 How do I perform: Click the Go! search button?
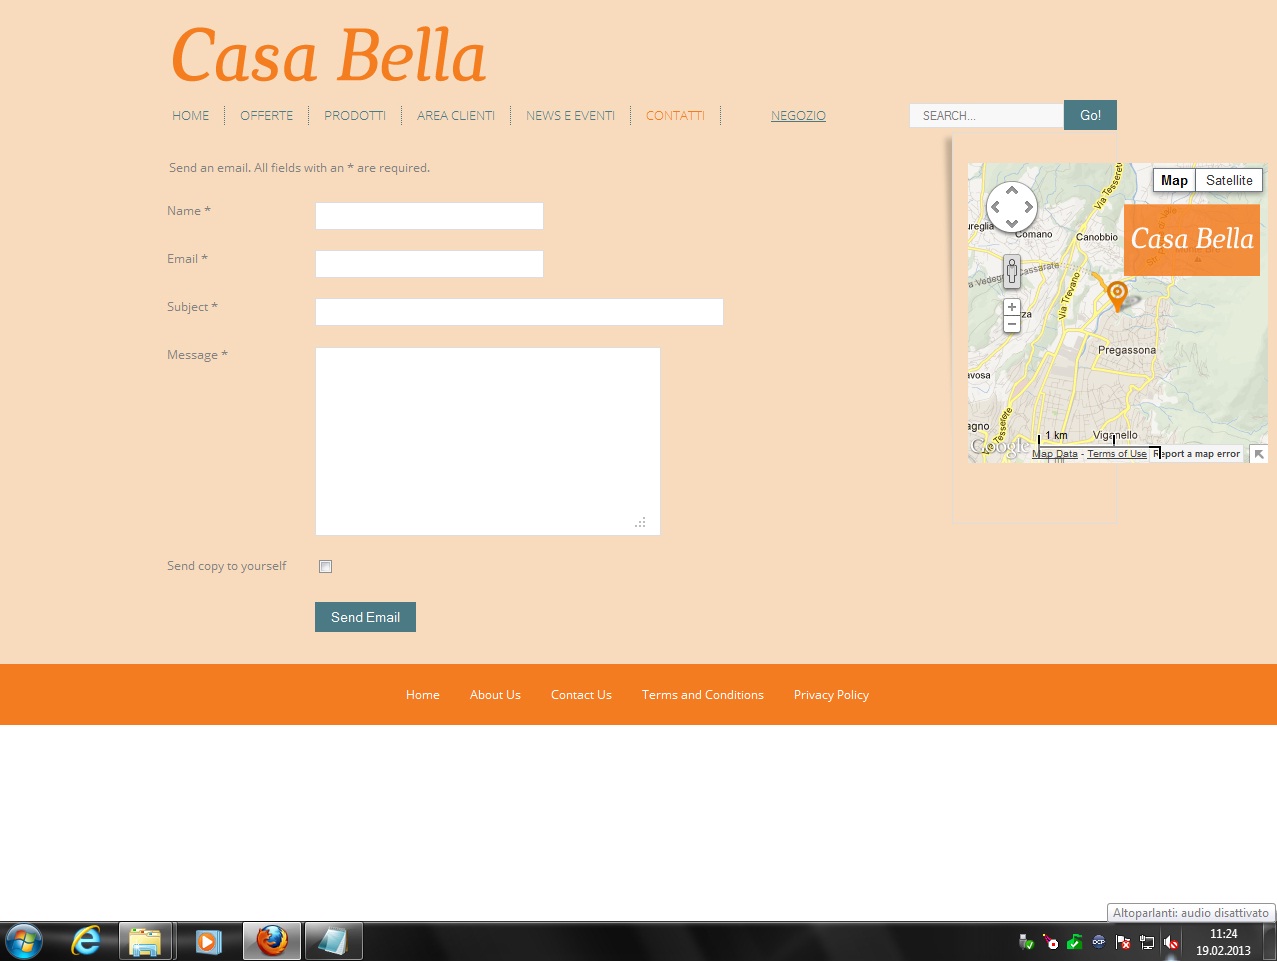click(1090, 115)
